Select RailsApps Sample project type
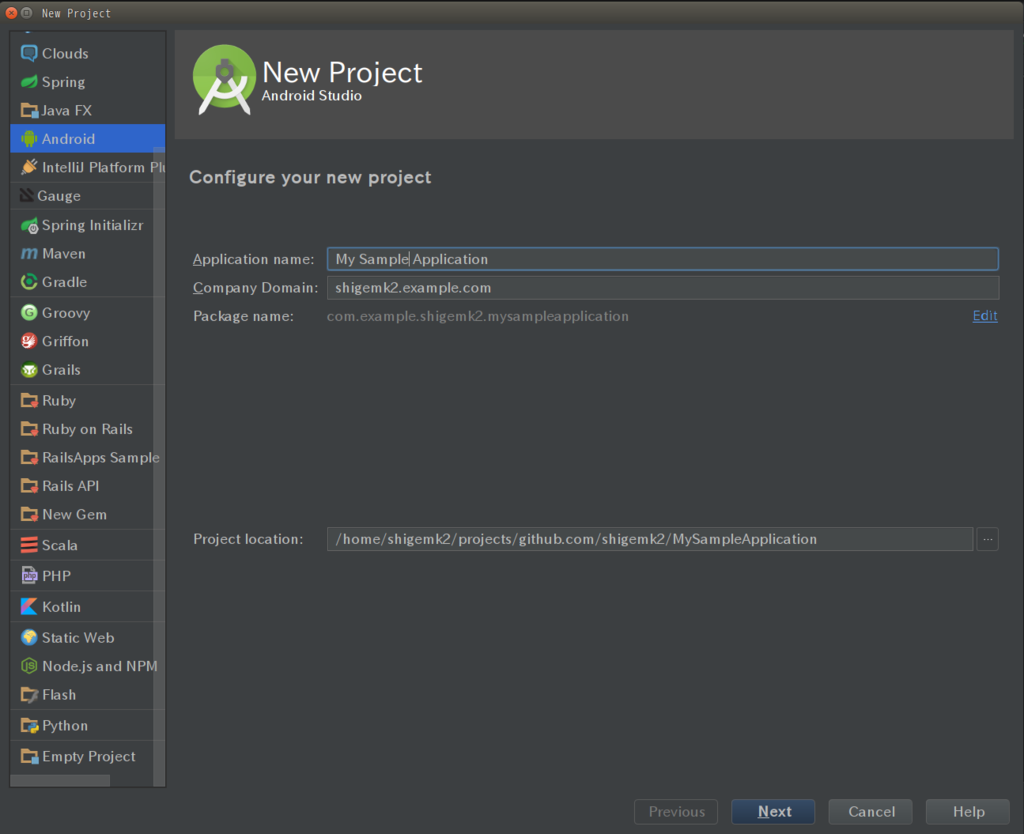Screen dimensions: 1024x834 click(87, 457)
